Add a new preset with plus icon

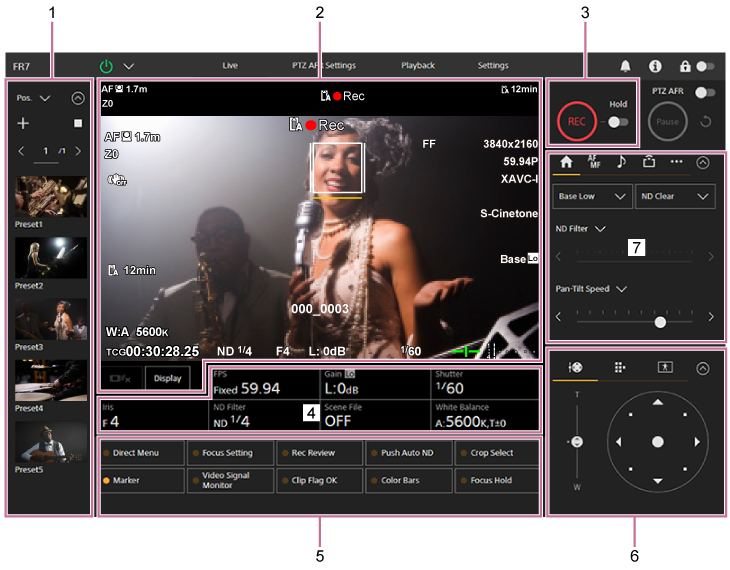point(23,123)
